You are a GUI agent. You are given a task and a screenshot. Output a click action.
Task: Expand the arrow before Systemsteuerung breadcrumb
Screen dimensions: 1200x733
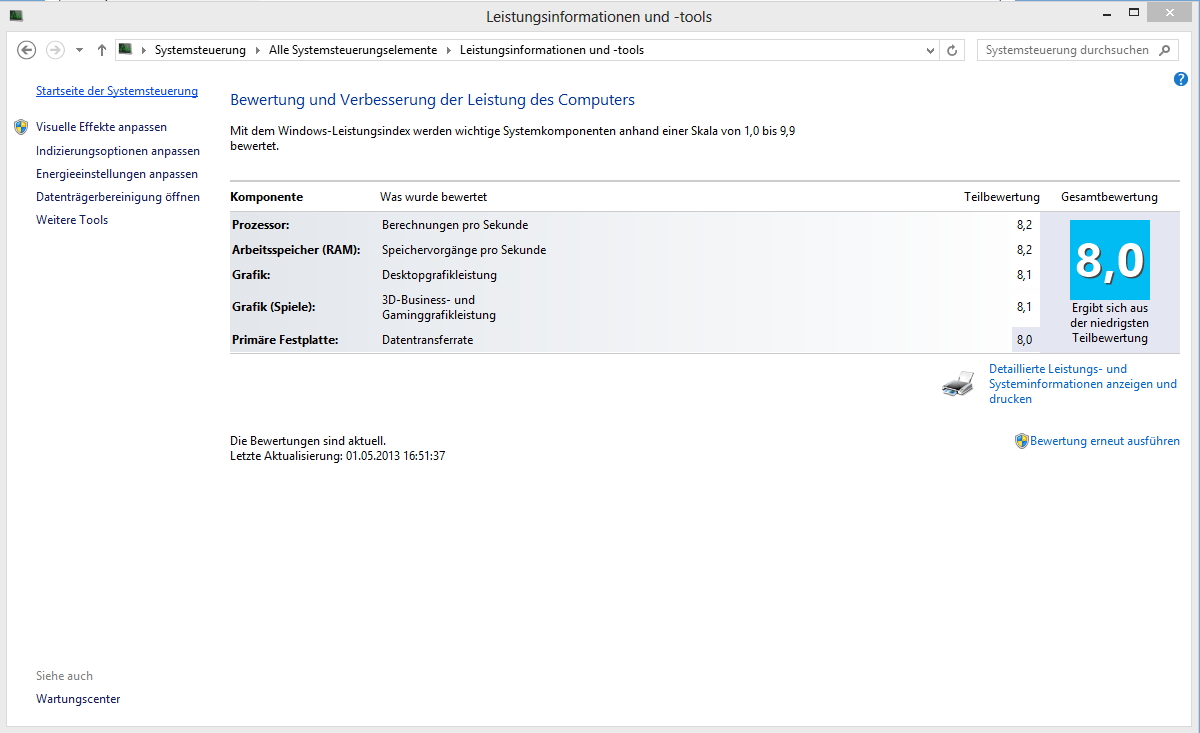point(144,50)
